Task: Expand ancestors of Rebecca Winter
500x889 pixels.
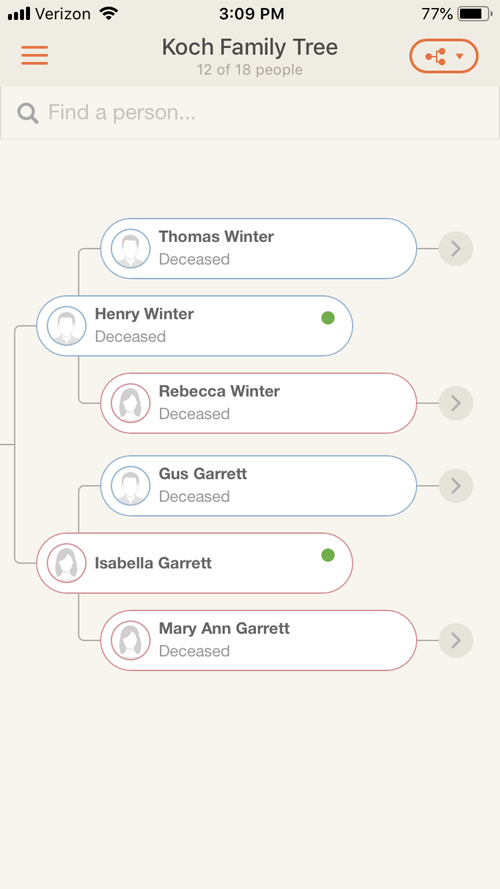Action: 456,403
